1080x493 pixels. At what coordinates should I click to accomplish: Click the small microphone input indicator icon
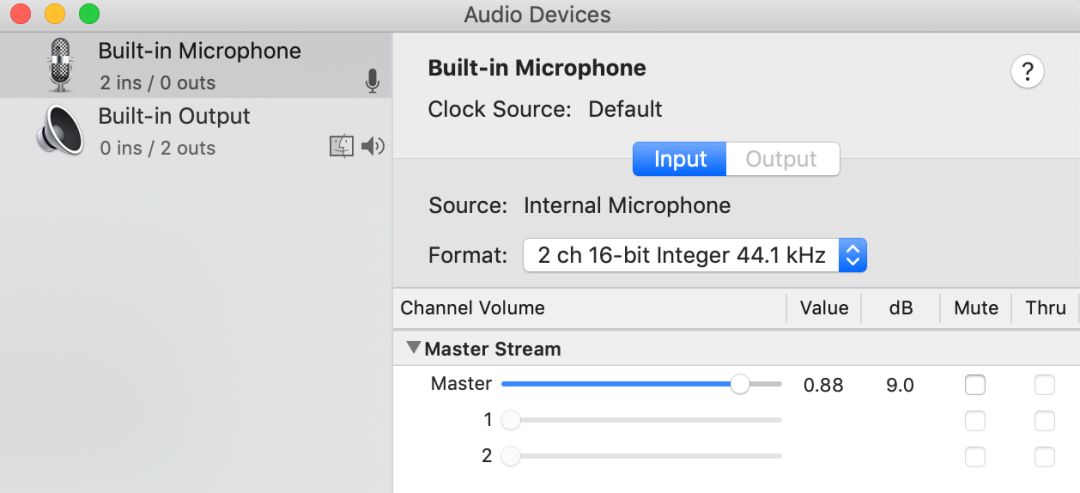(372, 81)
